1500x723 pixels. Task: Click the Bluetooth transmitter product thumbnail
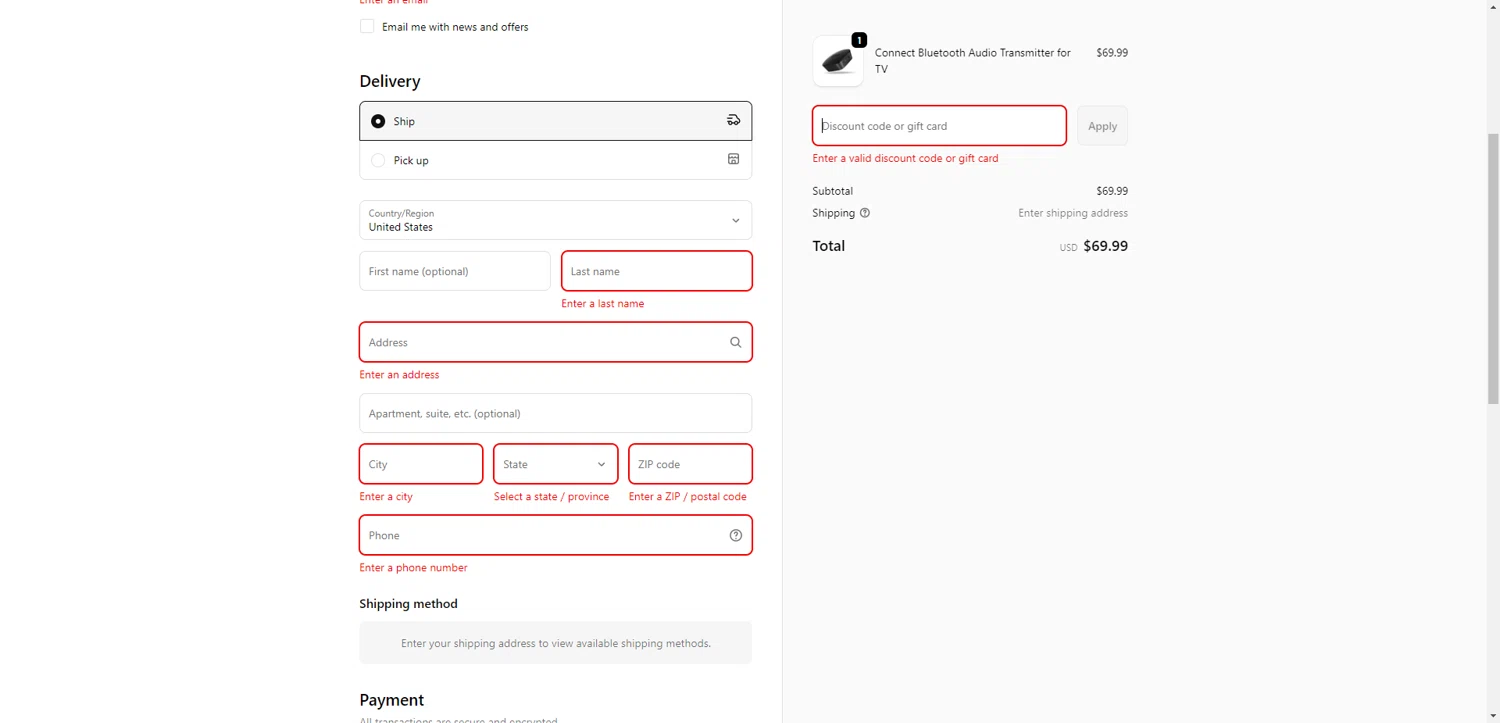pyautogui.click(x=838, y=61)
